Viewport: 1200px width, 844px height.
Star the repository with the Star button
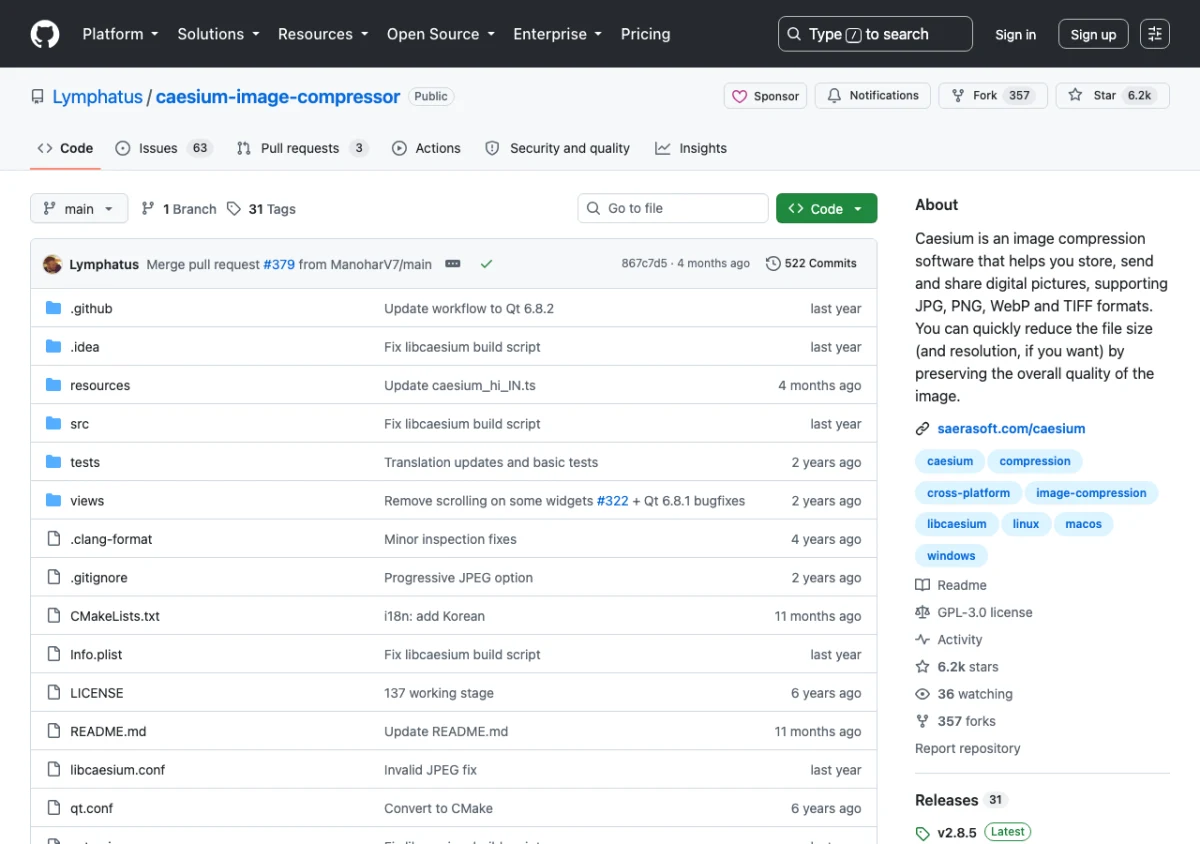tap(1112, 96)
